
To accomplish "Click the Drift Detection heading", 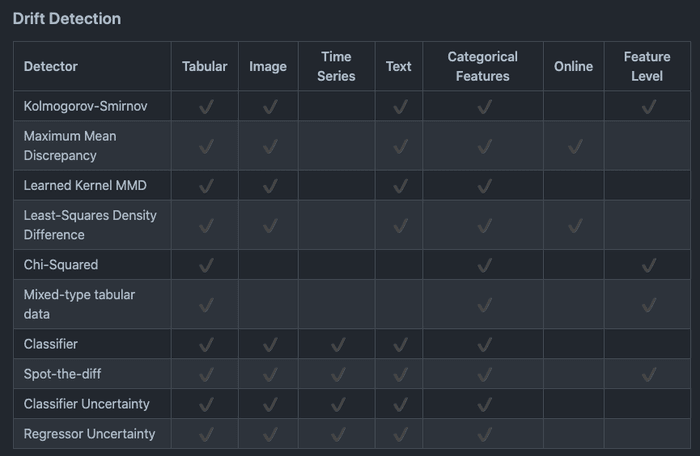I will (x=67, y=19).
